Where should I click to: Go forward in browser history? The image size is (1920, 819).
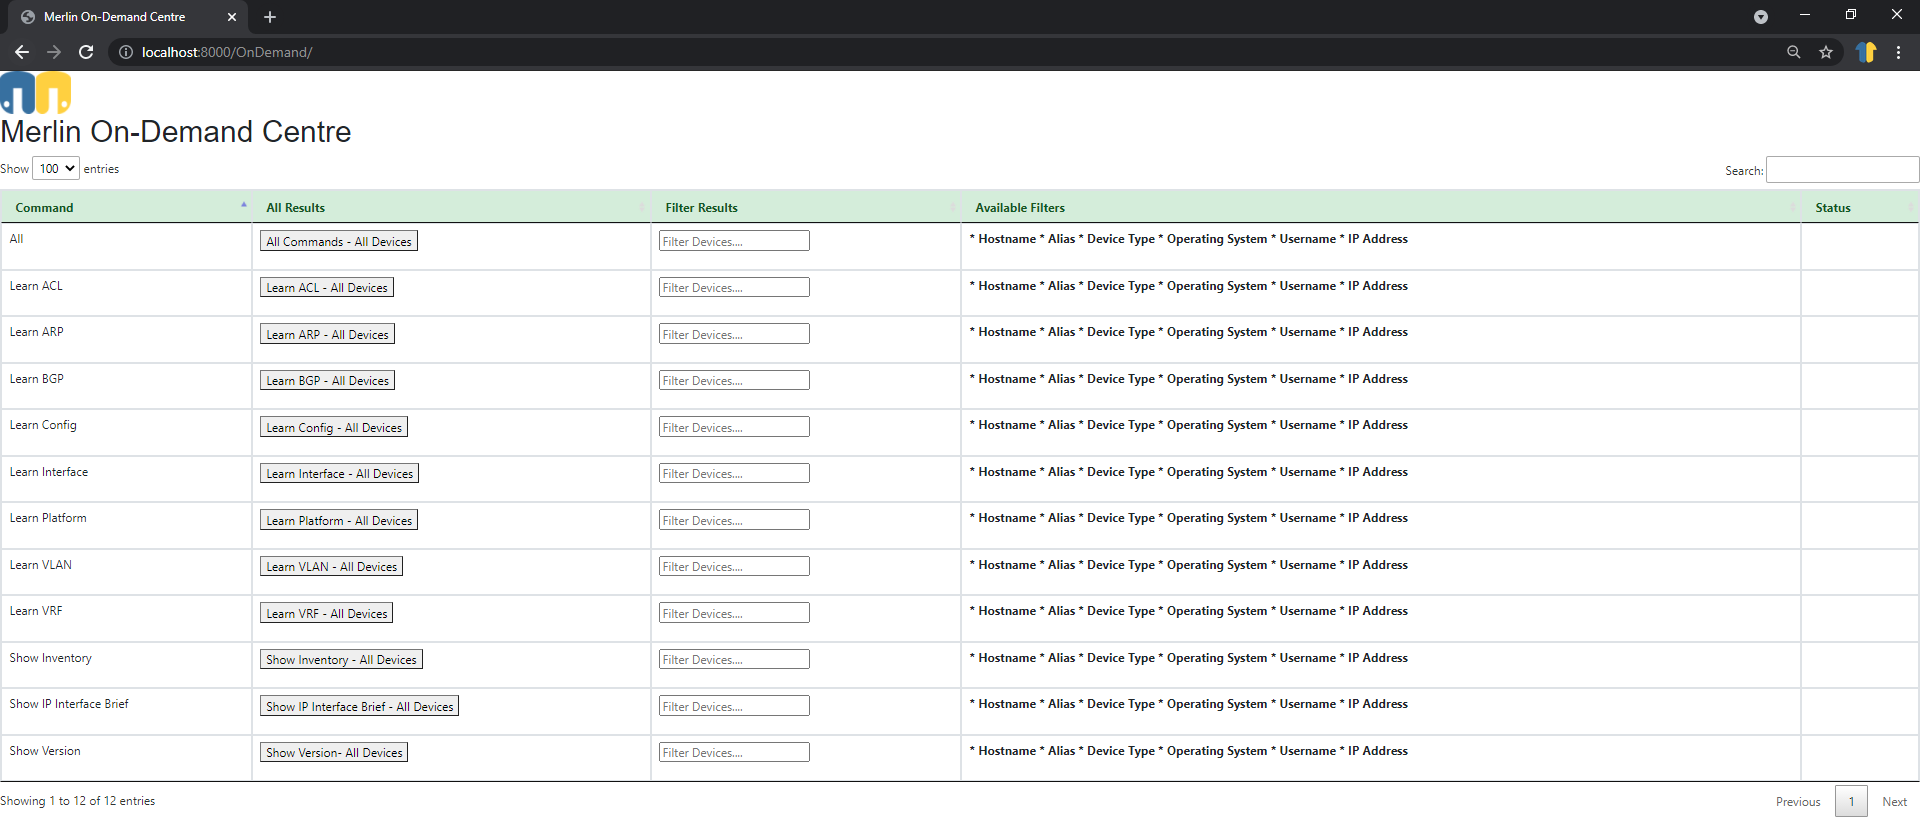(54, 52)
